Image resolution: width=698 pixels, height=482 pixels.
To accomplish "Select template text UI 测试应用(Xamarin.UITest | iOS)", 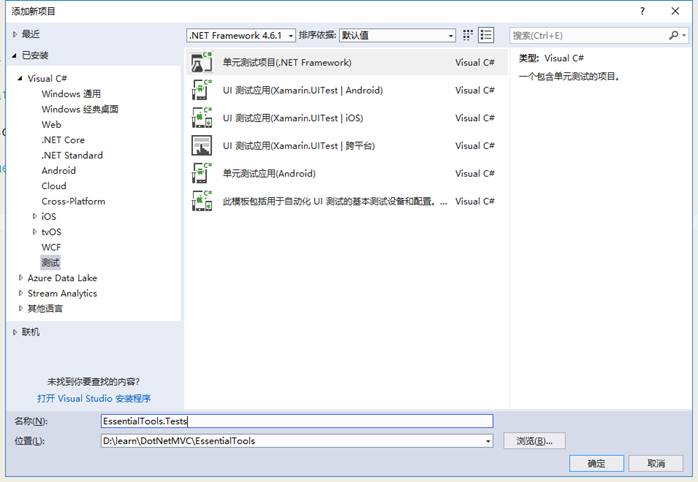I will tap(293, 118).
